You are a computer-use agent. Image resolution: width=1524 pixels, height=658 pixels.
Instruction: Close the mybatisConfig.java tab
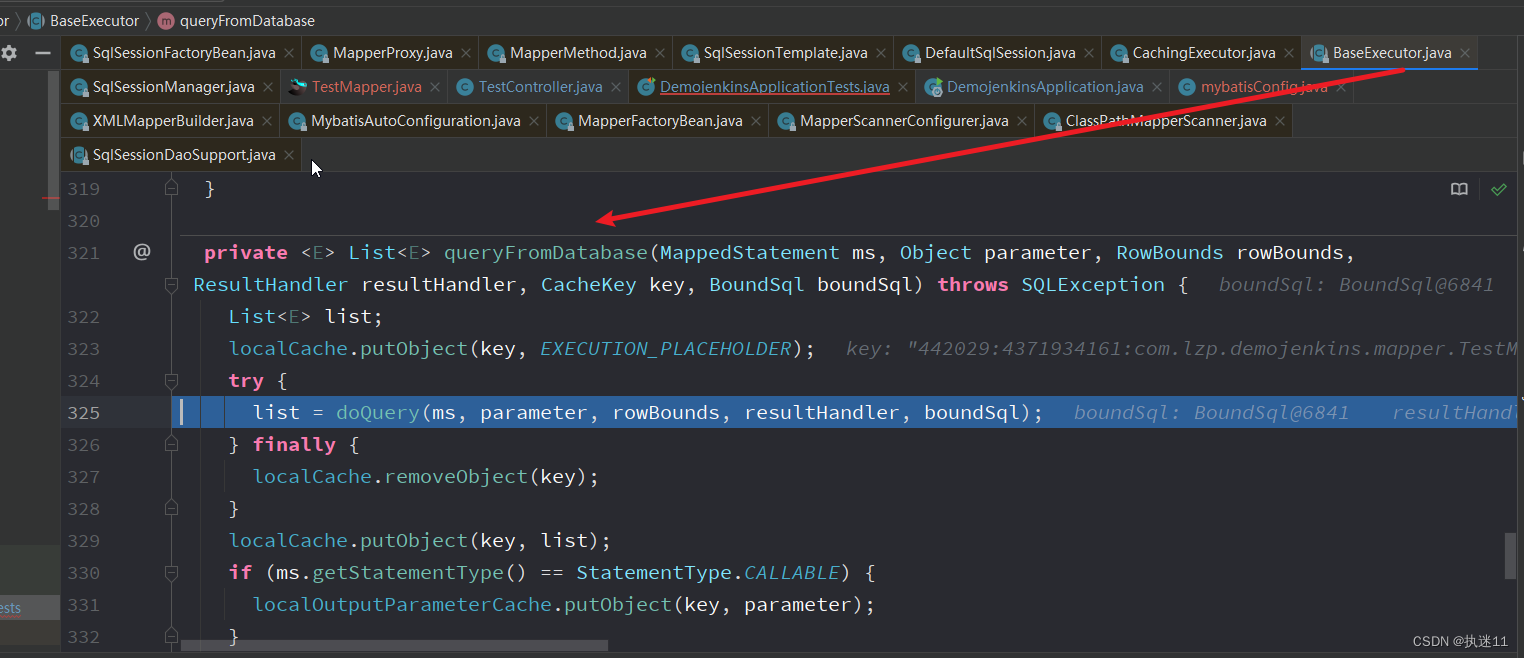coord(1341,87)
